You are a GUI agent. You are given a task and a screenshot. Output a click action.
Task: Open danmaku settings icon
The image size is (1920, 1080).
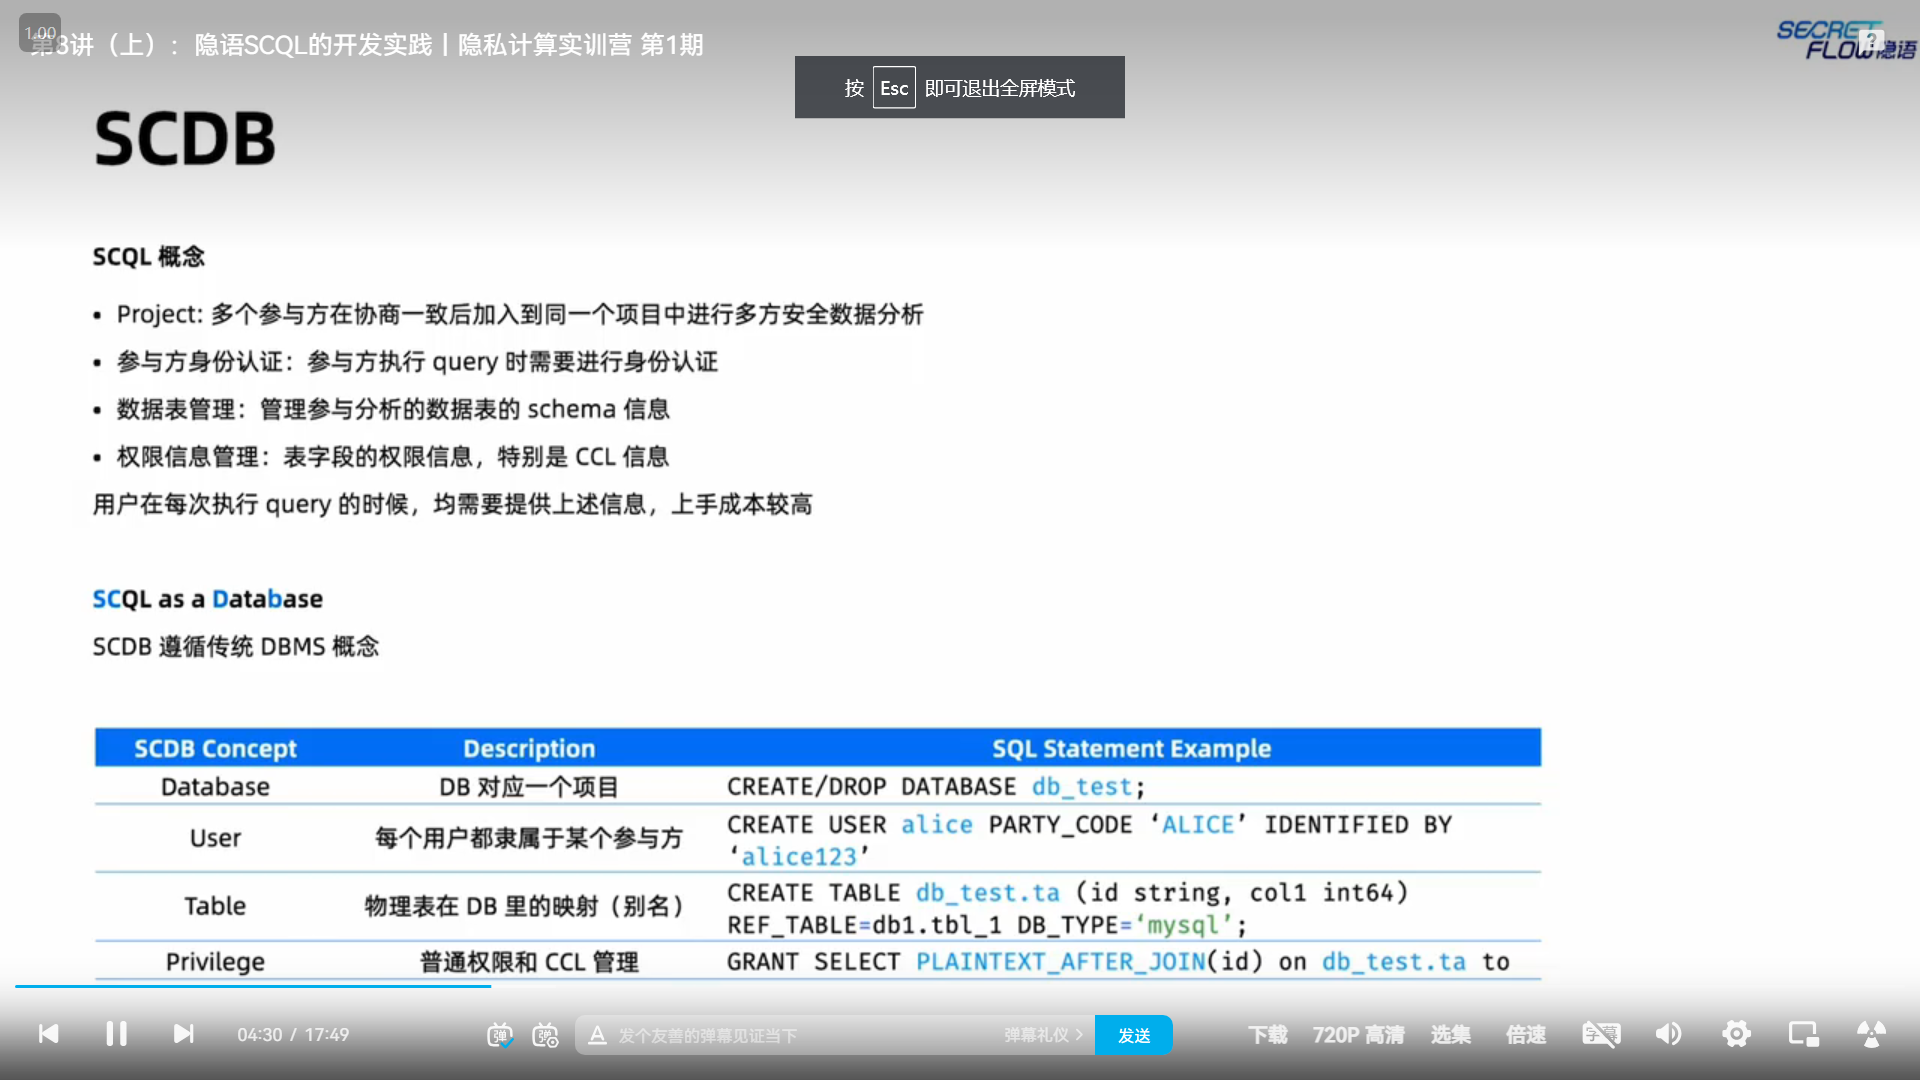pyautogui.click(x=545, y=1035)
